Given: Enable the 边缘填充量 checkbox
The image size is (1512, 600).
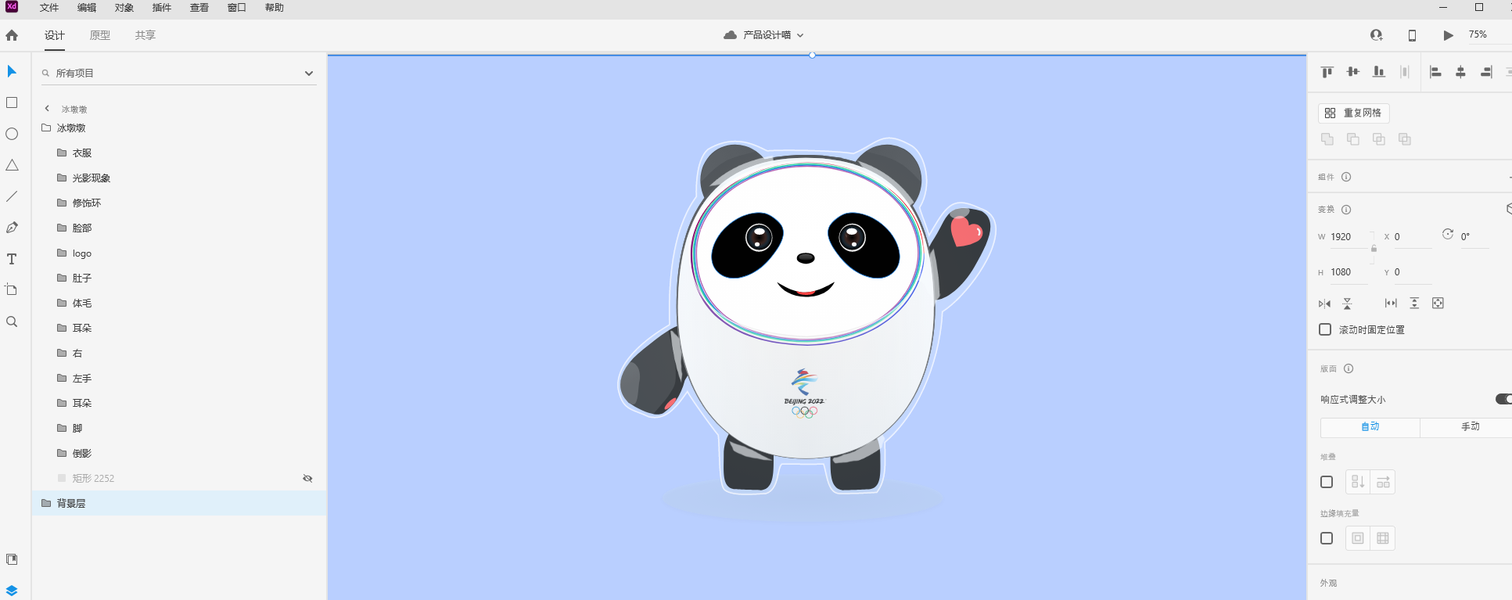Looking at the screenshot, I should (x=1326, y=538).
